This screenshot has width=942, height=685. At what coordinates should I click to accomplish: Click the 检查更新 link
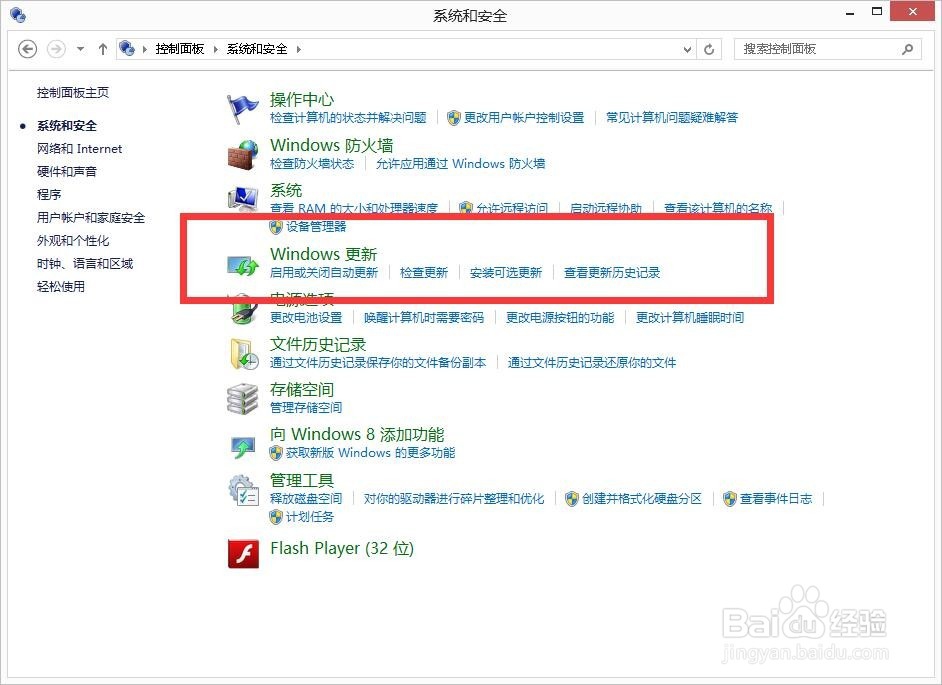[x=423, y=271]
